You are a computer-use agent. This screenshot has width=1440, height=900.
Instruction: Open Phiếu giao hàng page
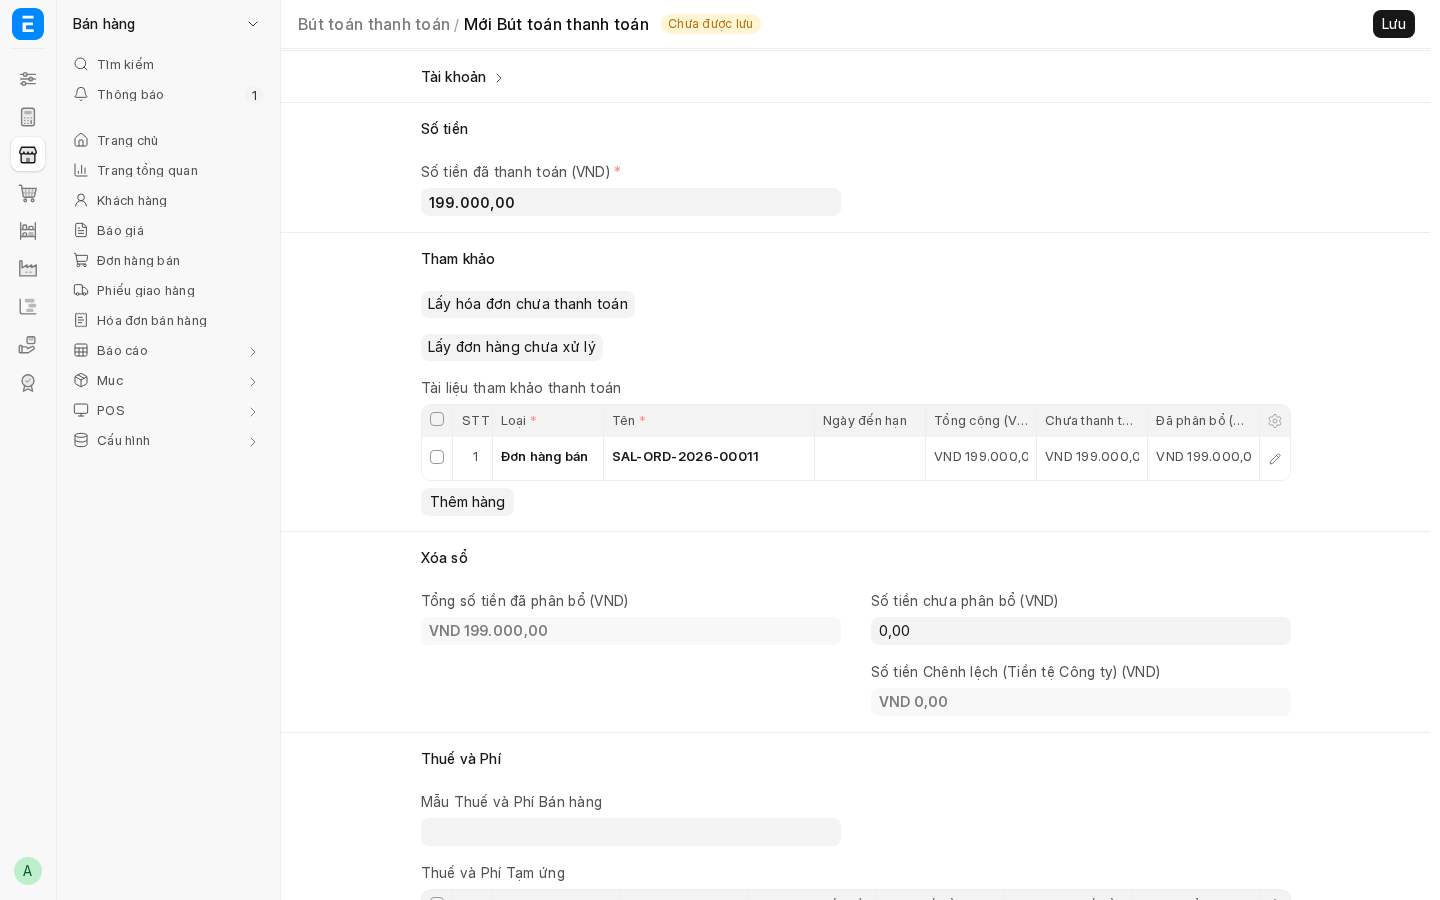tap(168, 290)
